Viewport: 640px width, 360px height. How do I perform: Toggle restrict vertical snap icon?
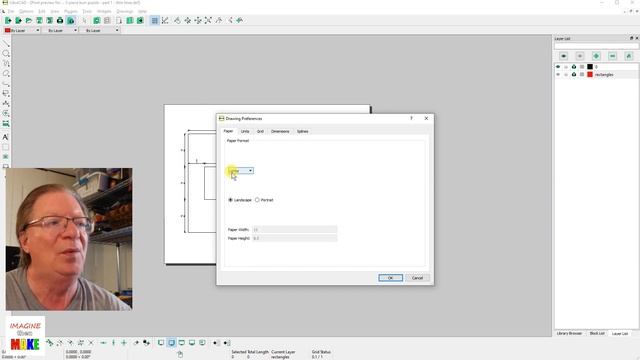(x=113, y=343)
